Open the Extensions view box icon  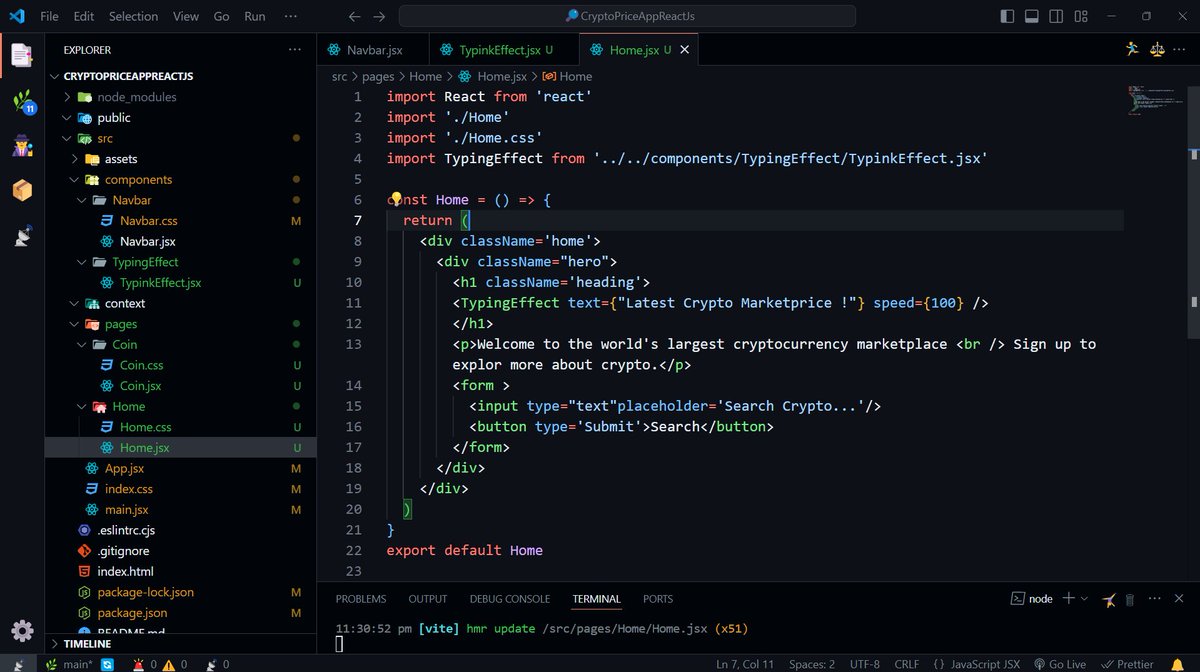click(22, 190)
